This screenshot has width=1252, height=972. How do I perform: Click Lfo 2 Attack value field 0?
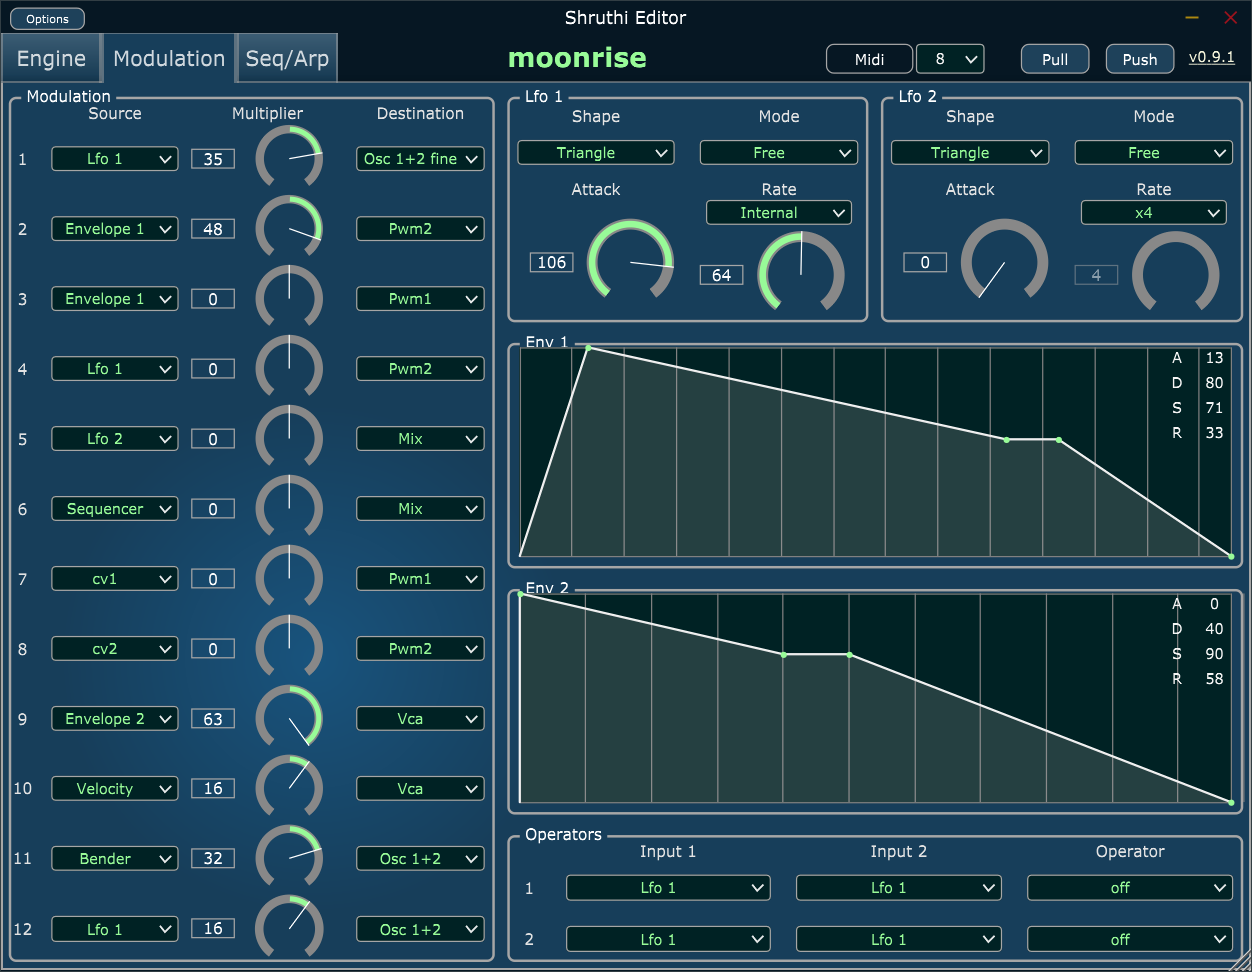click(x=925, y=263)
